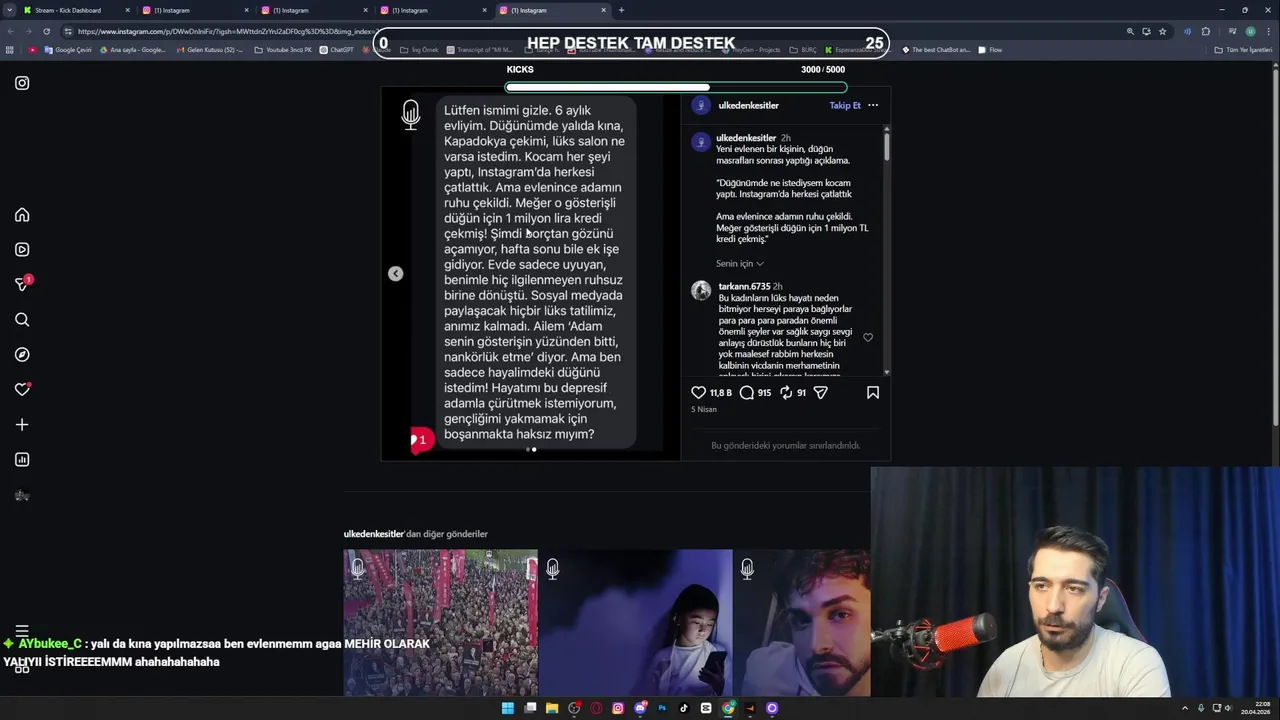Viewport: 1280px width, 720px height.
Task: Open Windows Start menu
Action: pos(507,708)
